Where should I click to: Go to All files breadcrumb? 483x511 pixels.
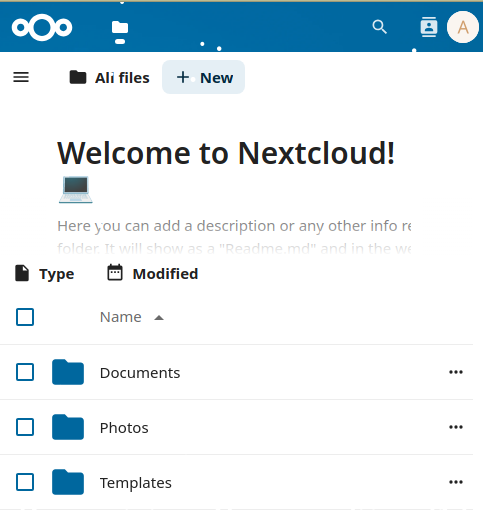pos(109,78)
